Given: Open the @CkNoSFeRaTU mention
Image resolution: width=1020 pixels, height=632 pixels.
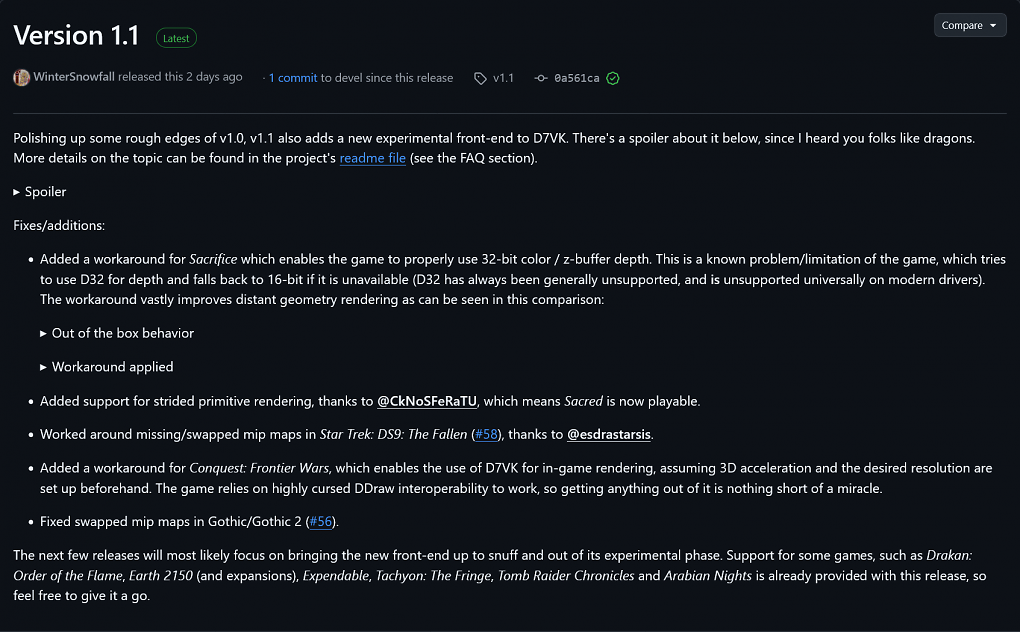Looking at the screenshot, I should coord(427,401).
